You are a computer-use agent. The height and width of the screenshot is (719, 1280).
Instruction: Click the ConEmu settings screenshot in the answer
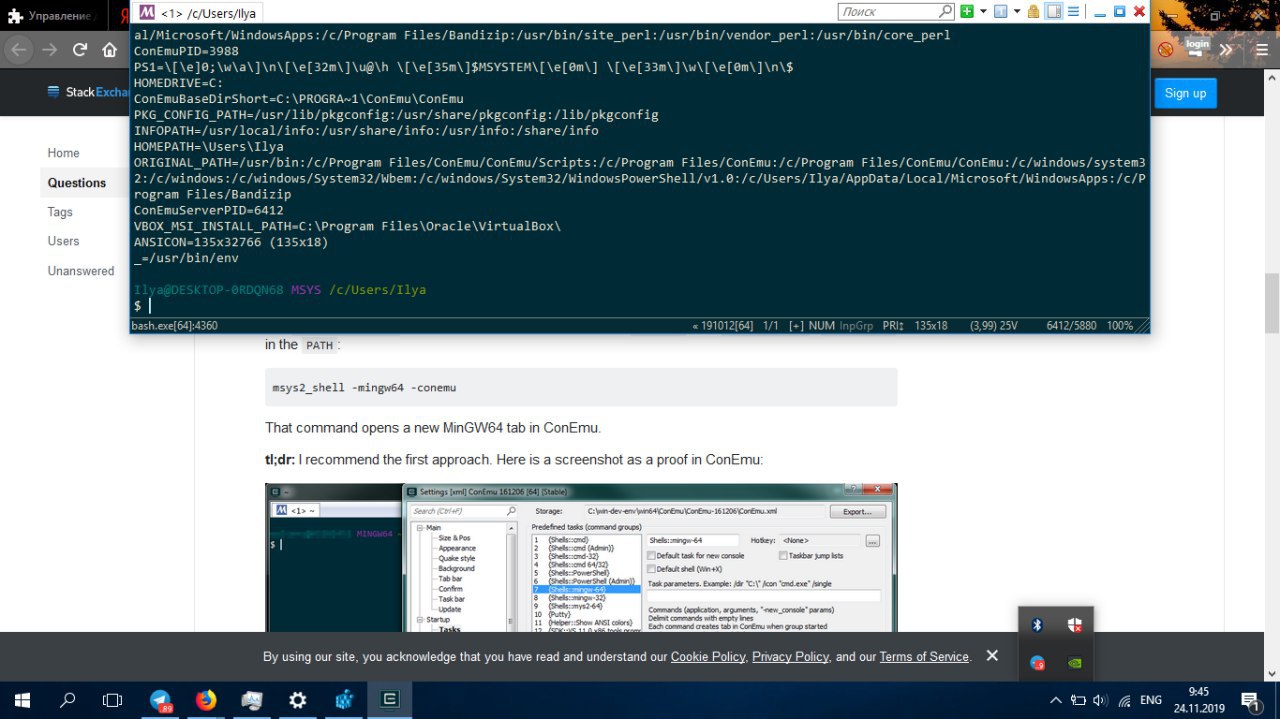(x=581, y=557)
